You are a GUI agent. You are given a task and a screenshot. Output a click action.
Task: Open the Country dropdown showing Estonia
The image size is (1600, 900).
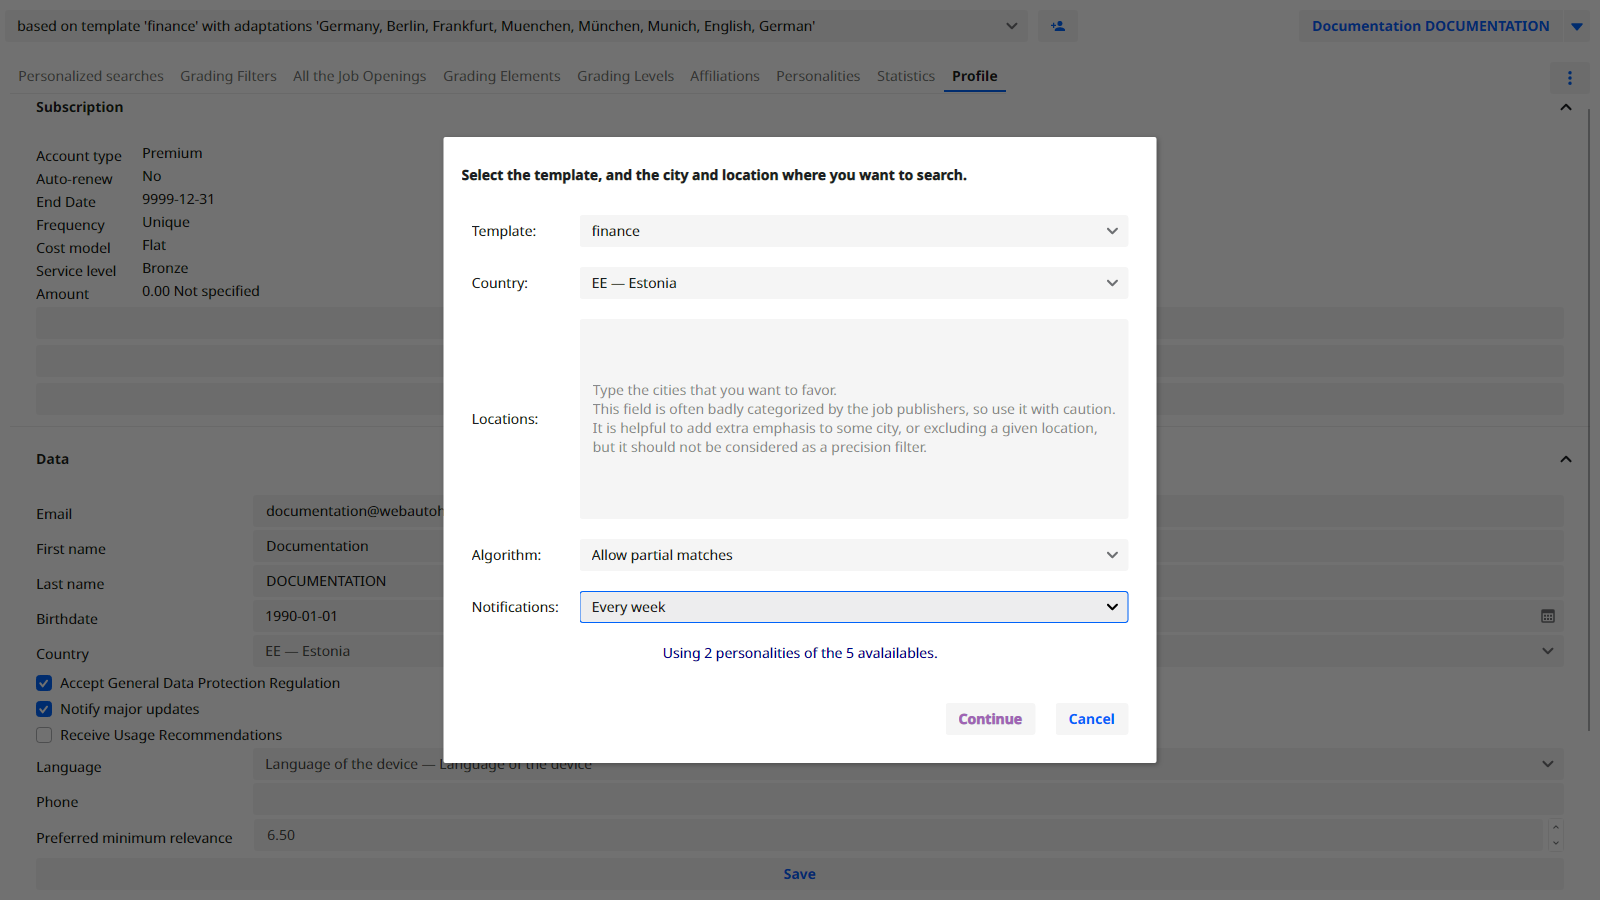click(853, 283)
